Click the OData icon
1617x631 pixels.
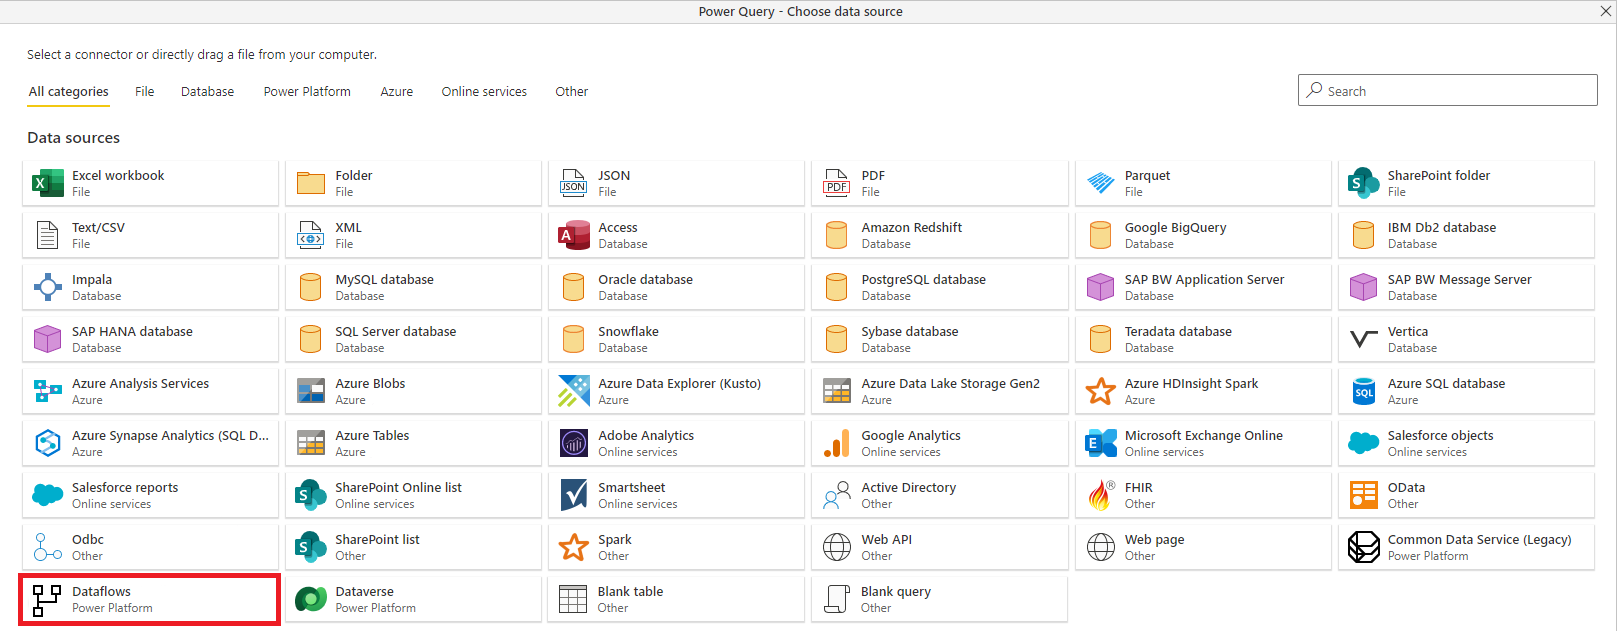(1363, 495)
